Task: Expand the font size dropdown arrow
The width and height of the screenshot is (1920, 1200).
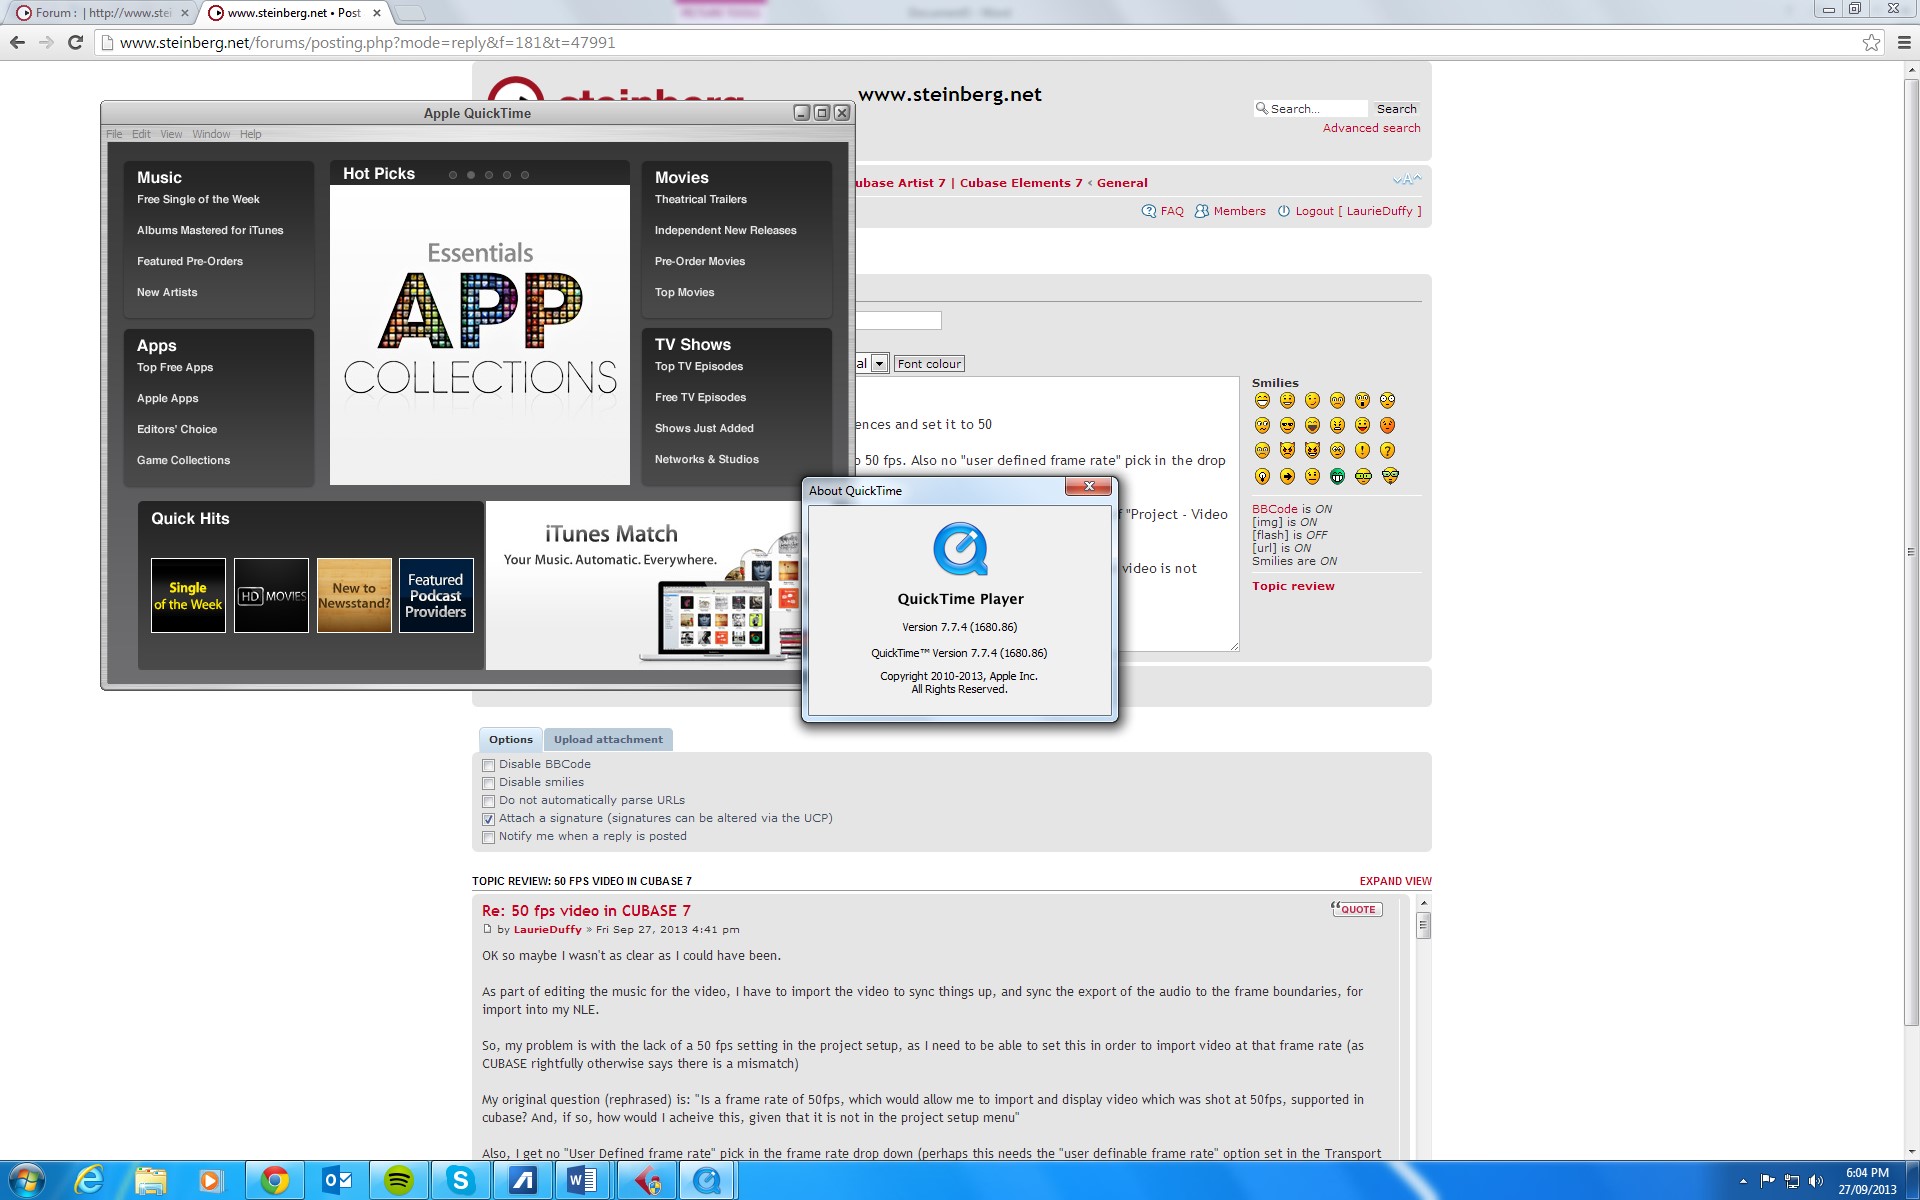Action: point(879,364)
